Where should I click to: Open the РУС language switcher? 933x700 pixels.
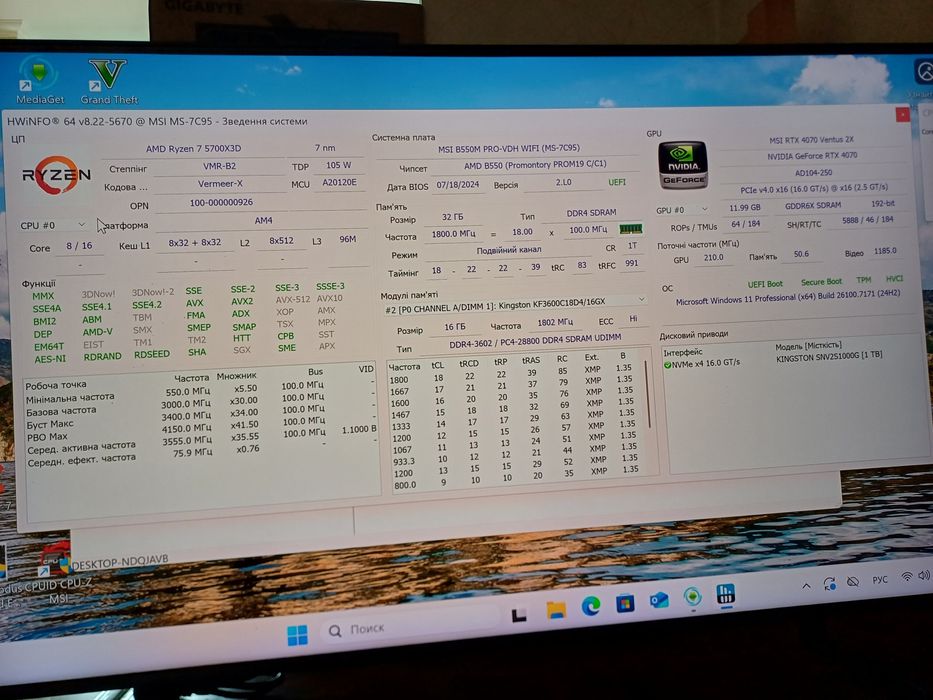coord(879,579)
